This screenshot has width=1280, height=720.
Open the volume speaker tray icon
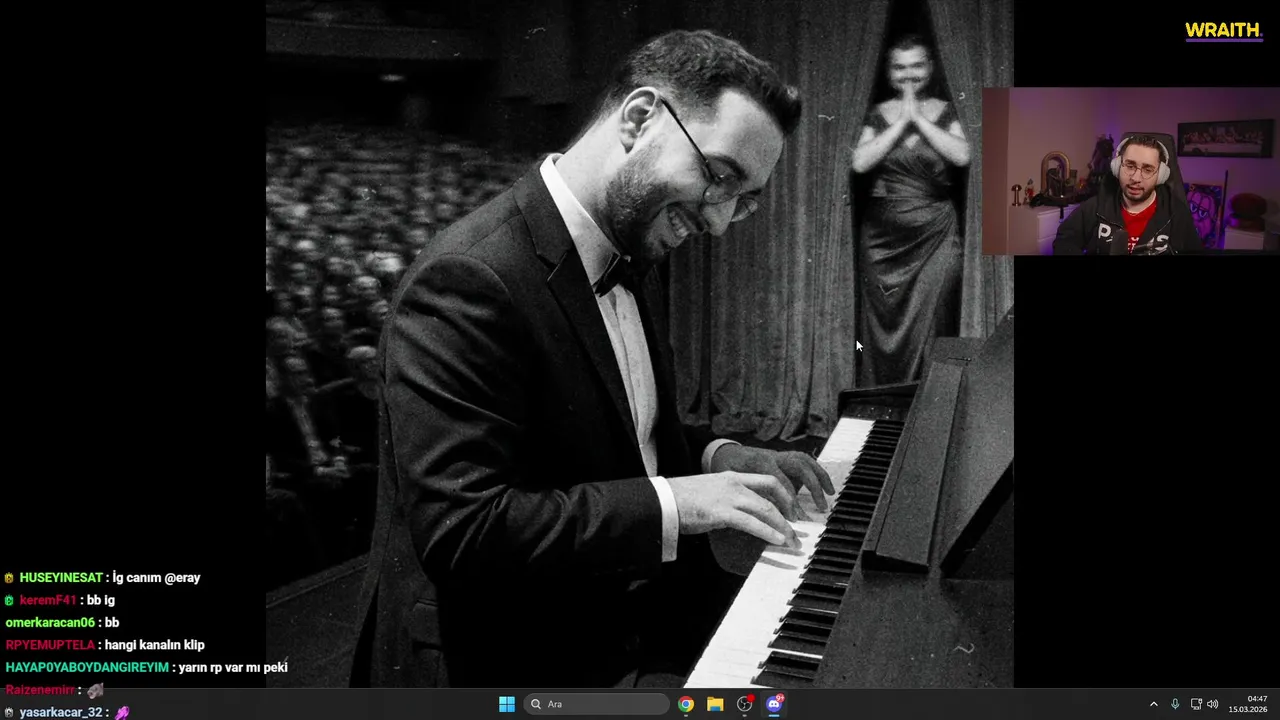coord(1213,704)
